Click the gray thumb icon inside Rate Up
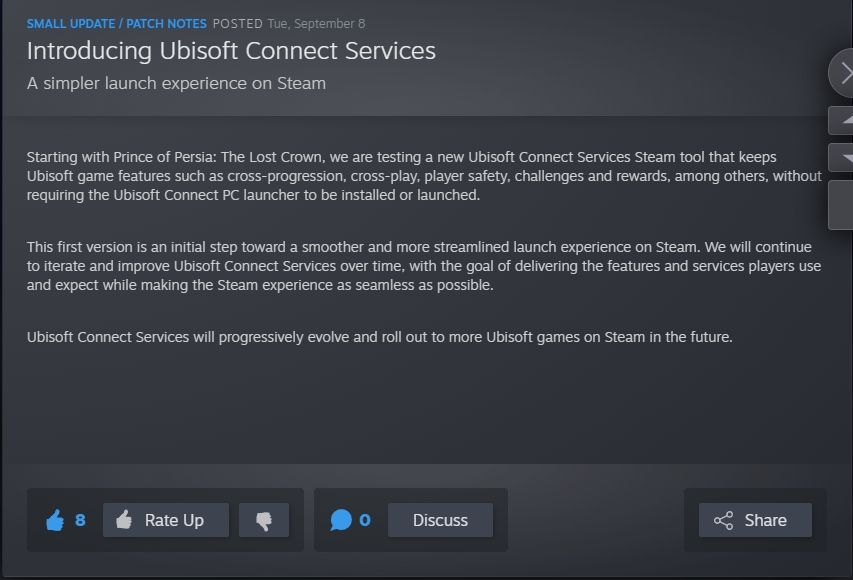 pos(124,520)
